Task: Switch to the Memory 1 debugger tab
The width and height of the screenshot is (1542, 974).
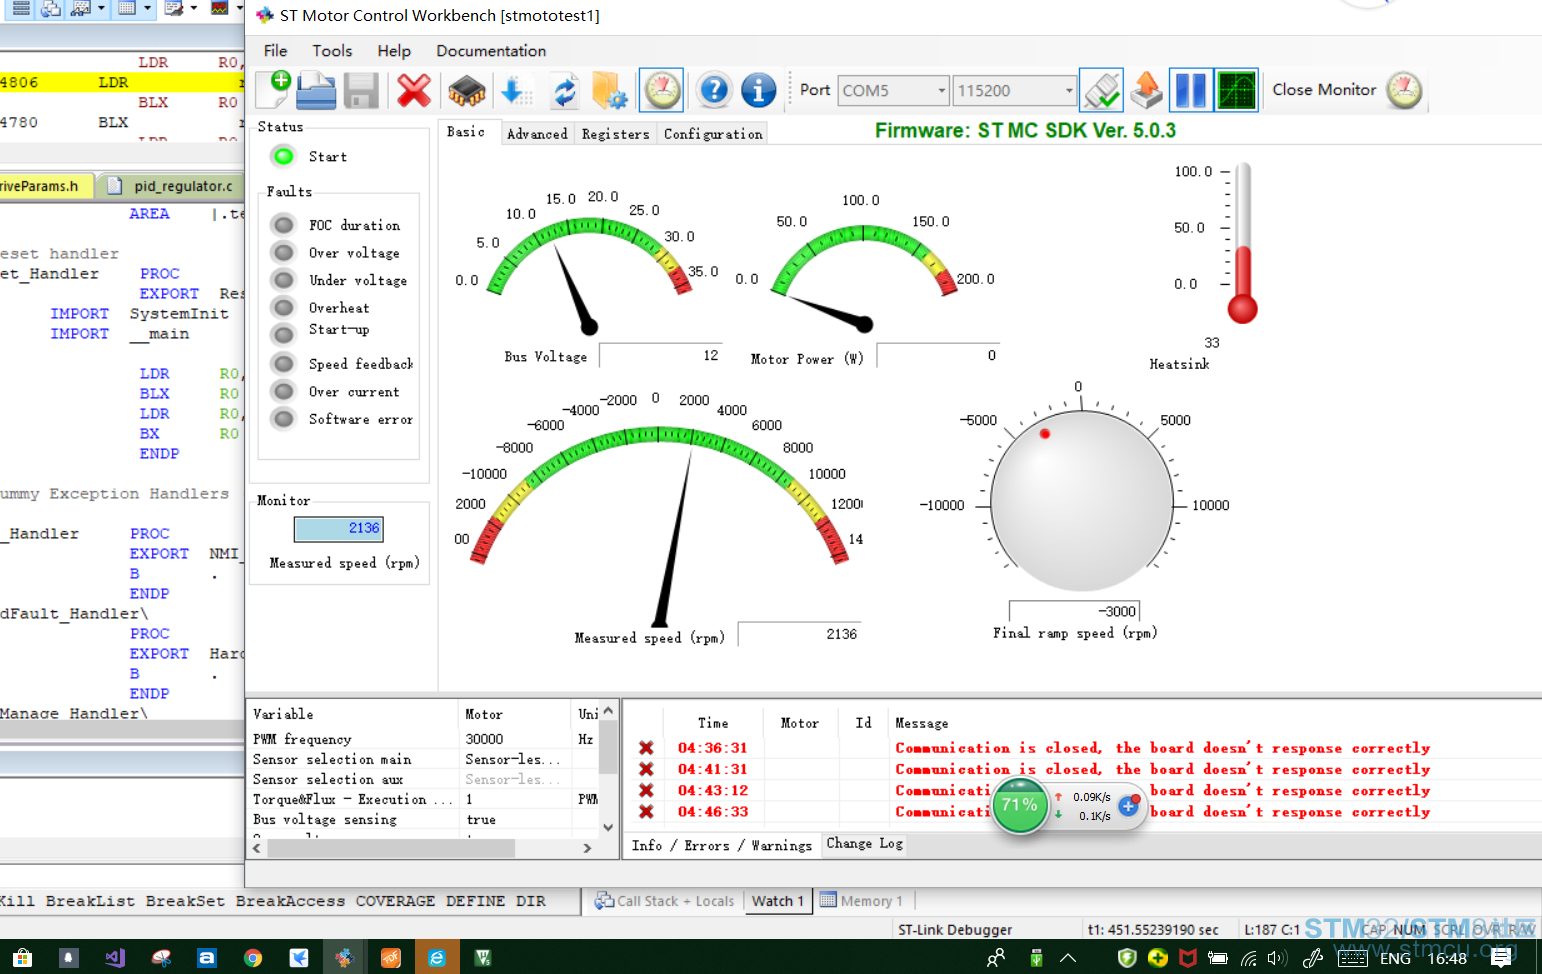Action: pos(861,901)
